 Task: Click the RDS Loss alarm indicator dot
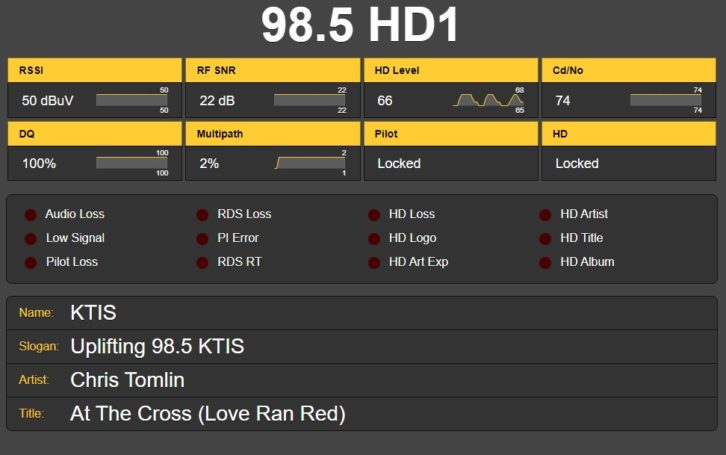tap(202, 215)
